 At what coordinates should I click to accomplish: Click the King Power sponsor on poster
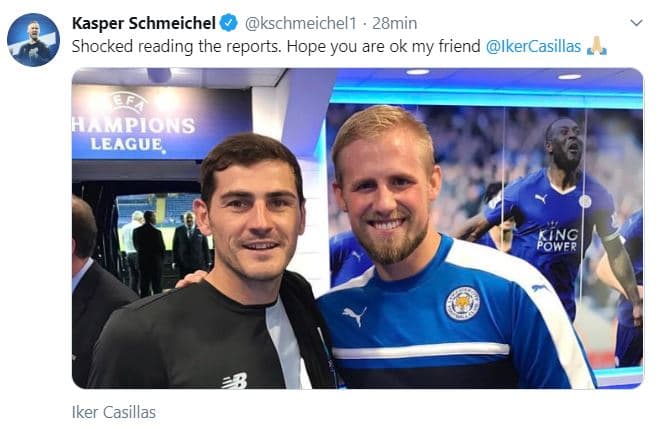(x=557, y=240)
